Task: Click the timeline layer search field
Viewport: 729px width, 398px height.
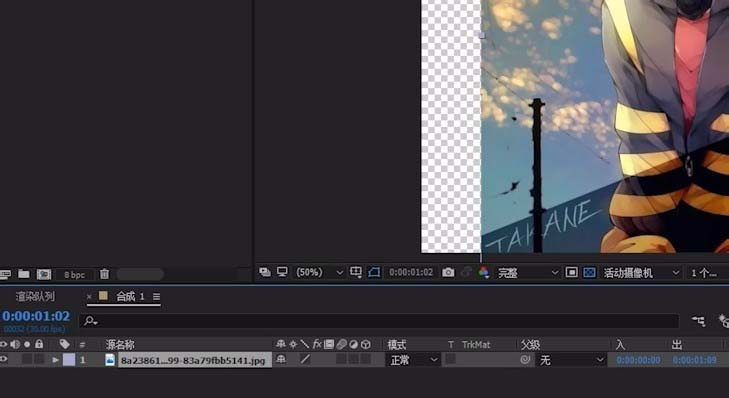Action: (x=379, y=321)
